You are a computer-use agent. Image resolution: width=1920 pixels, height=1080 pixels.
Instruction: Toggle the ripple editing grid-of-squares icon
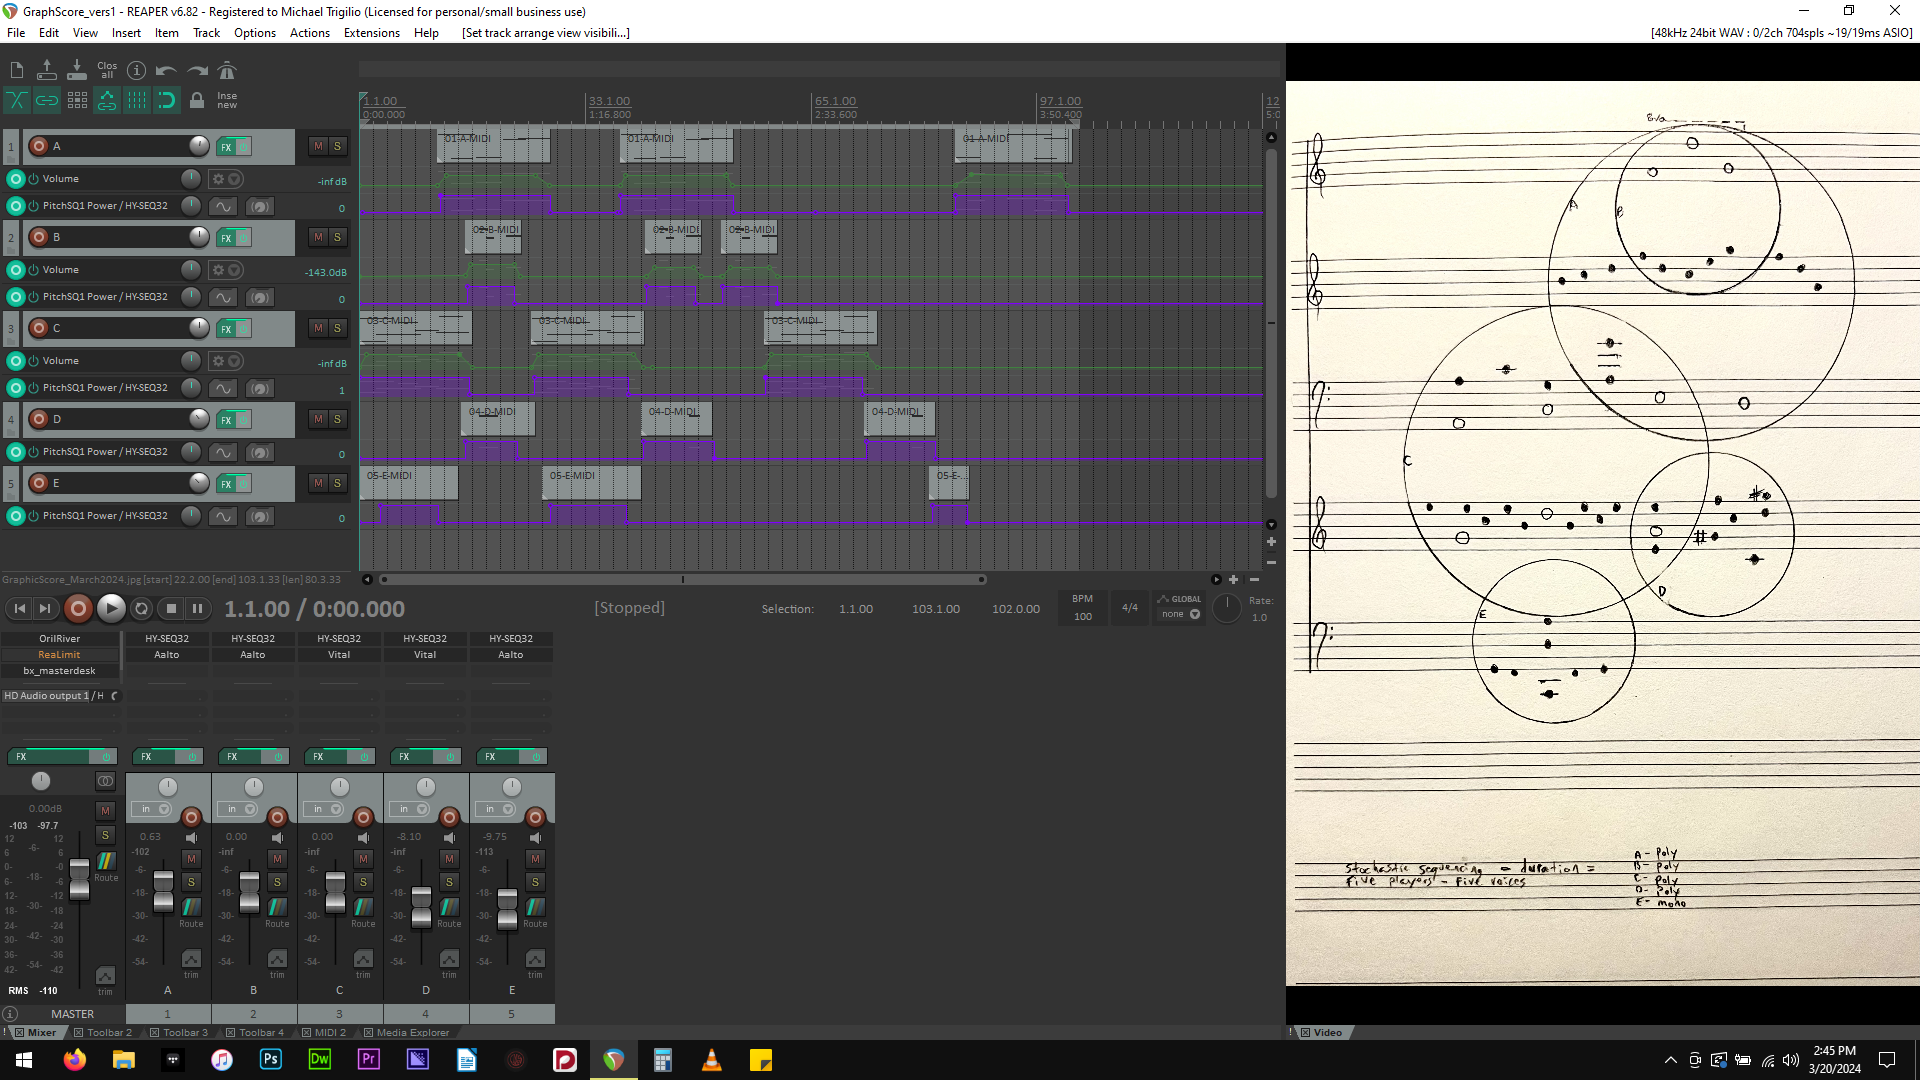click(77, 100)
